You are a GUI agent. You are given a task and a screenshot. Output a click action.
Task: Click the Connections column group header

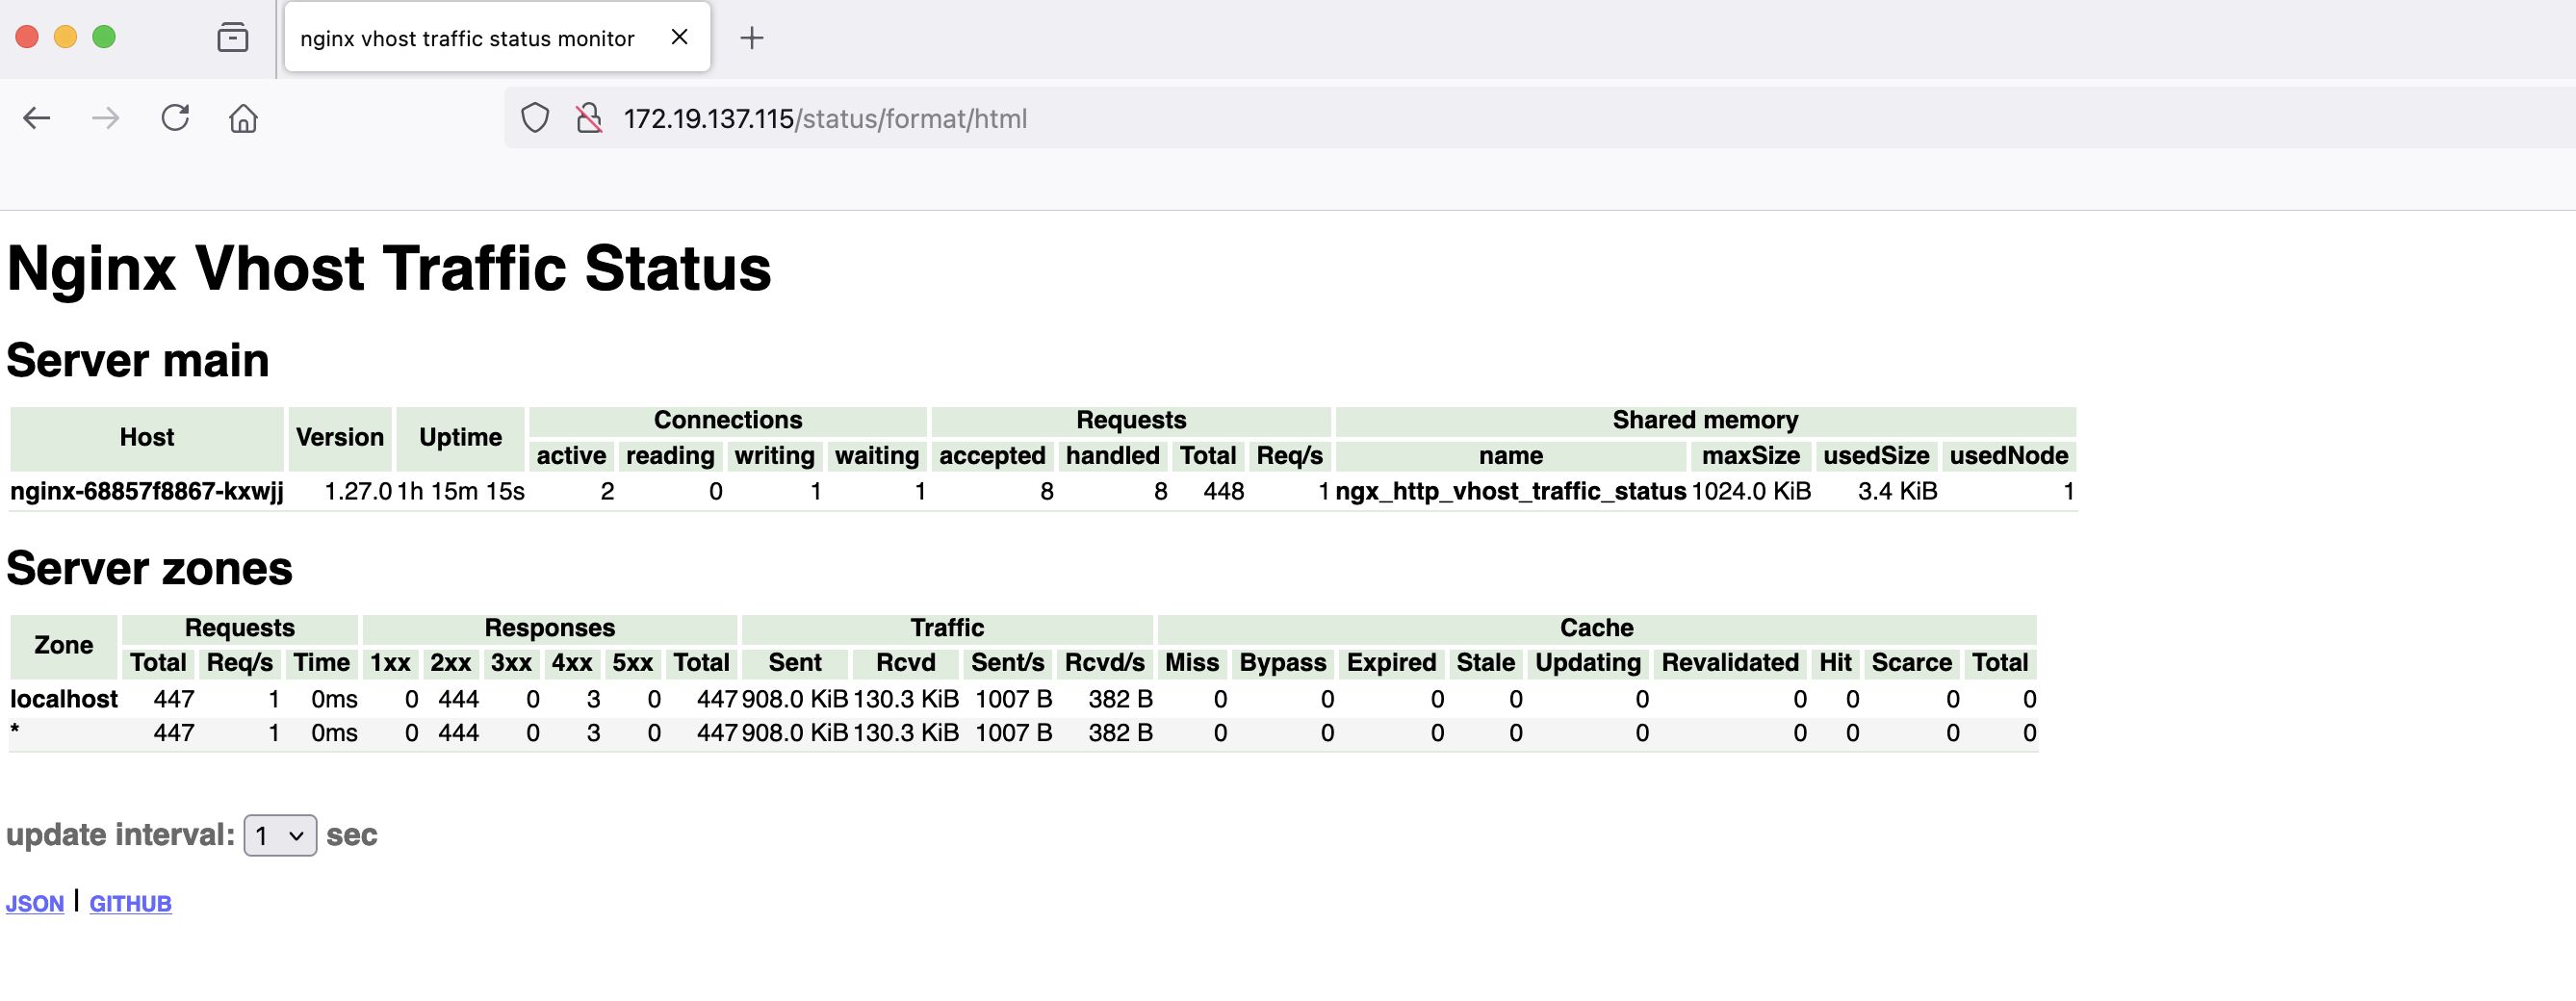point(728,420)
